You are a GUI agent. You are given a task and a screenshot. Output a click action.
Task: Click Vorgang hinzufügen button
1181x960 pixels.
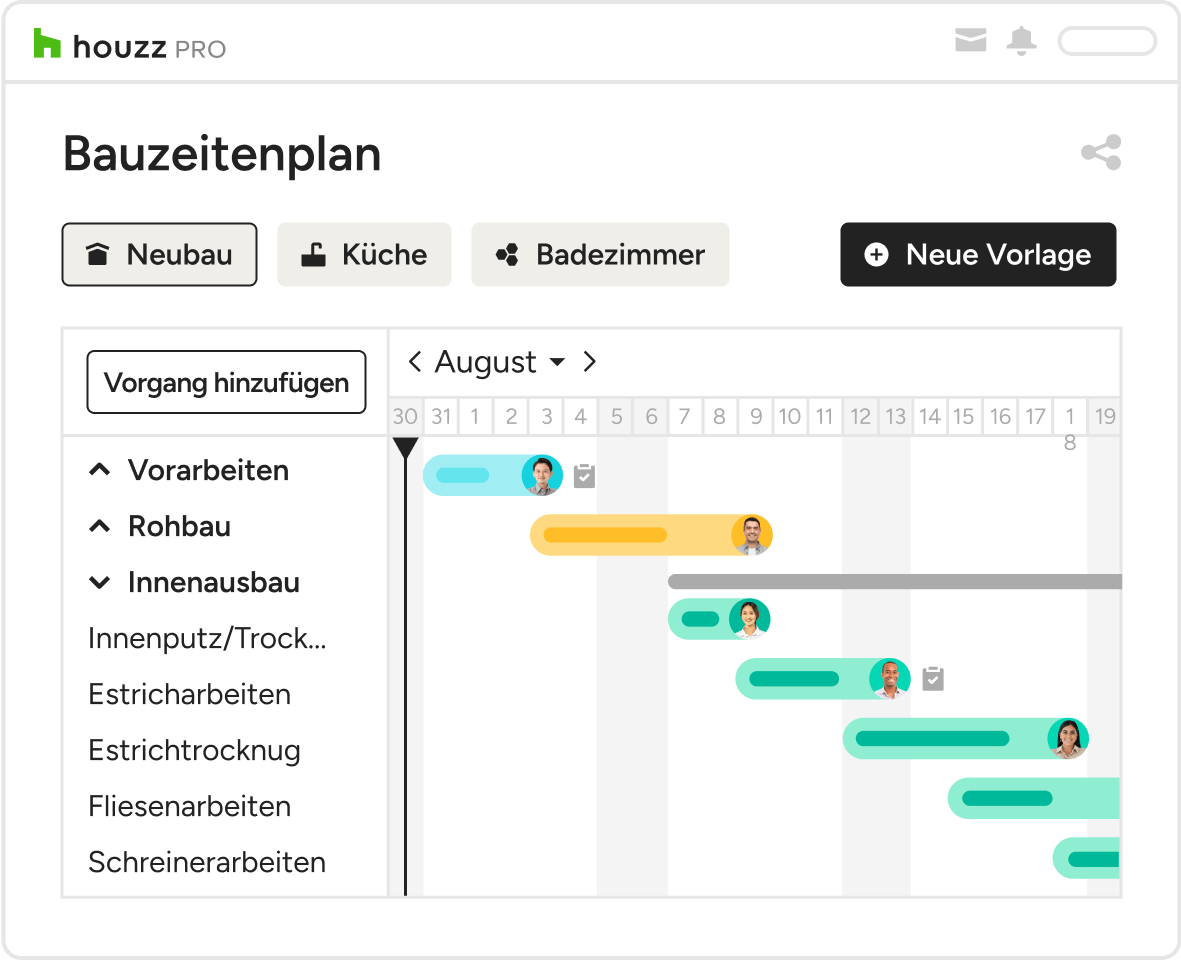tap(227, 382)
